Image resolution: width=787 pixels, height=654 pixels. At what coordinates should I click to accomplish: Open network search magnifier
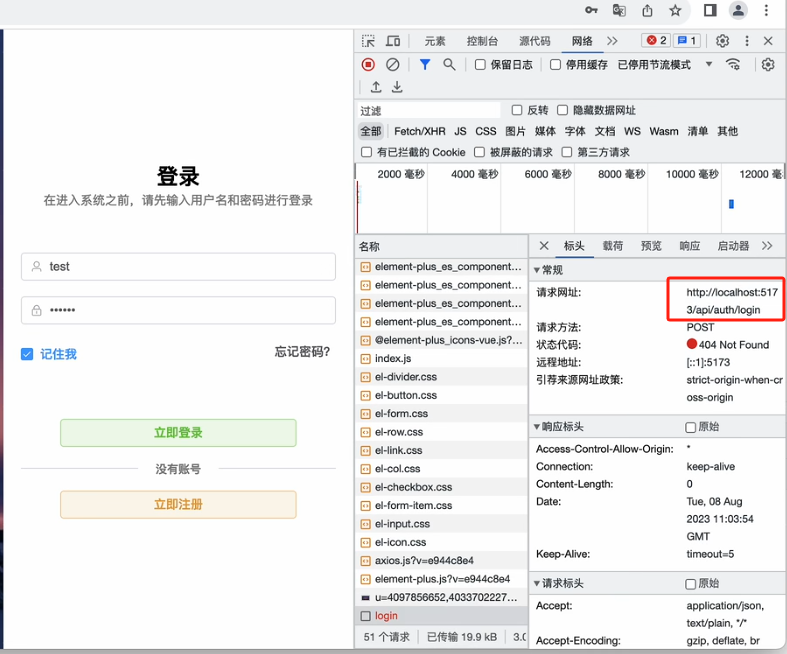[x=449, y=64]
